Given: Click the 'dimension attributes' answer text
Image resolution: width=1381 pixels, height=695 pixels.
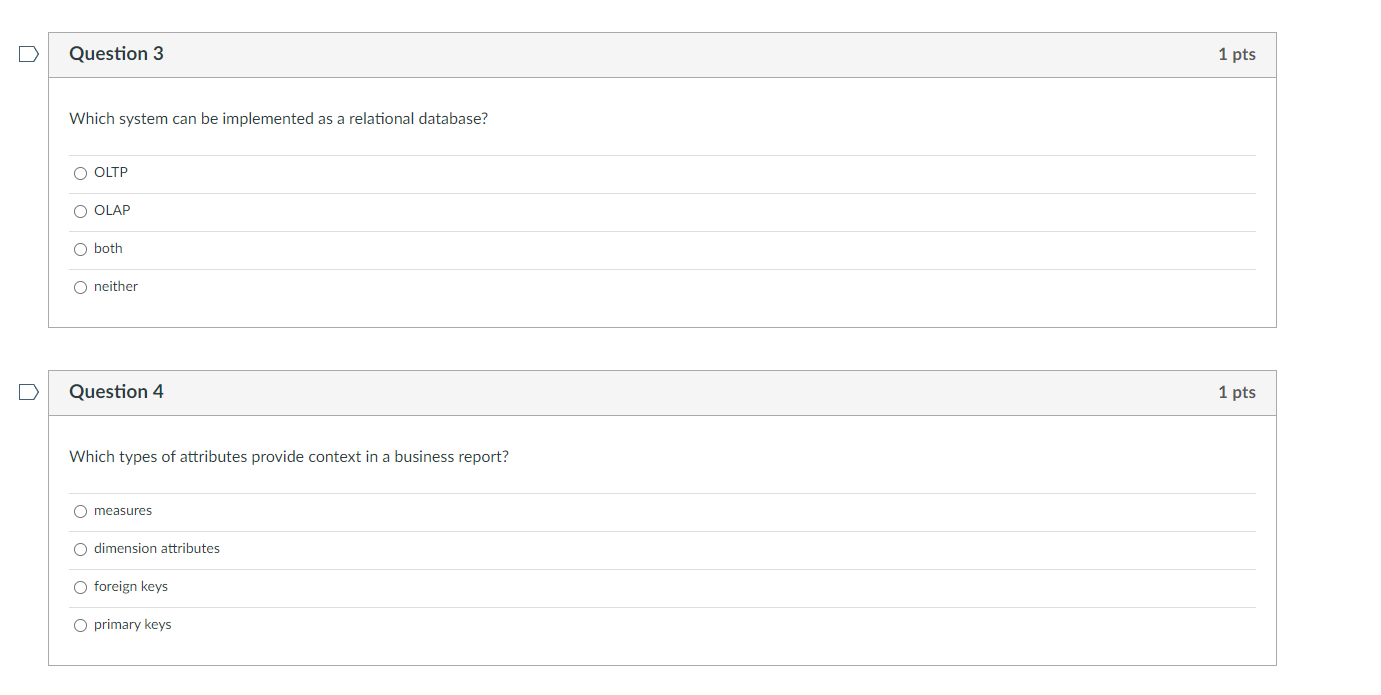Looking at the screenshot, I should click(x=157, y=549).
